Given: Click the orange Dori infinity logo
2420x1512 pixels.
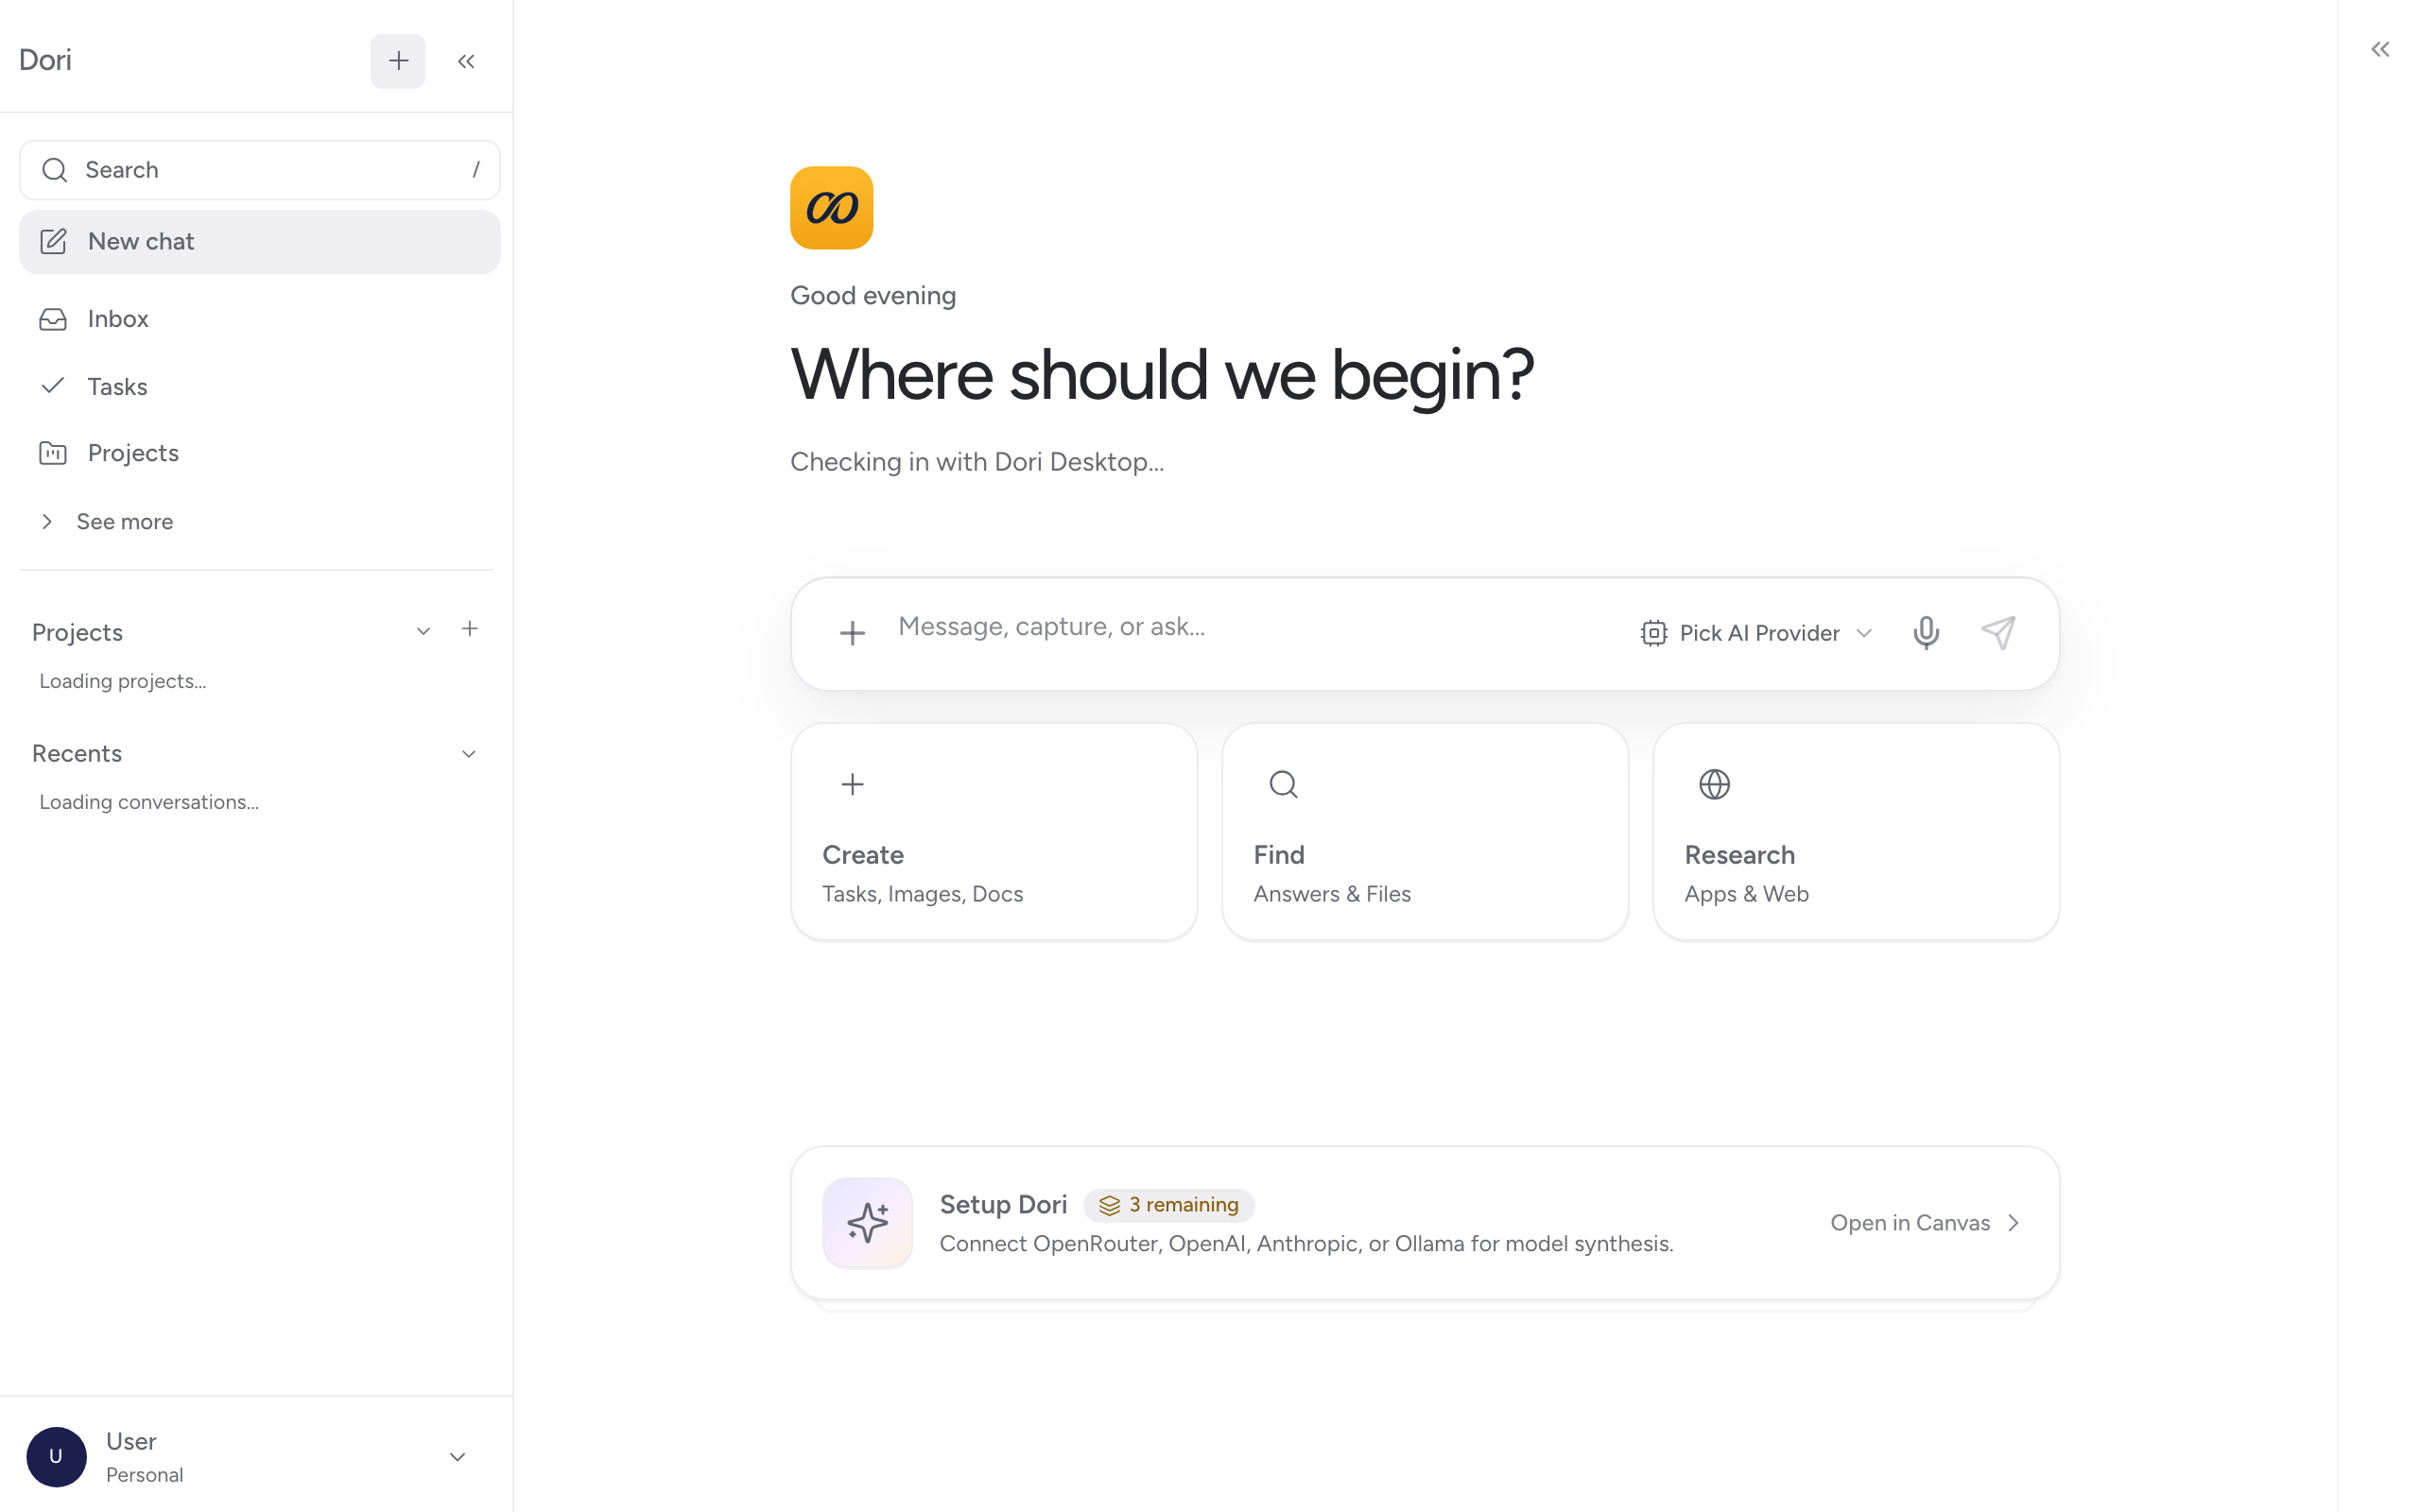Looking at the screenshot, I should 832,208.
